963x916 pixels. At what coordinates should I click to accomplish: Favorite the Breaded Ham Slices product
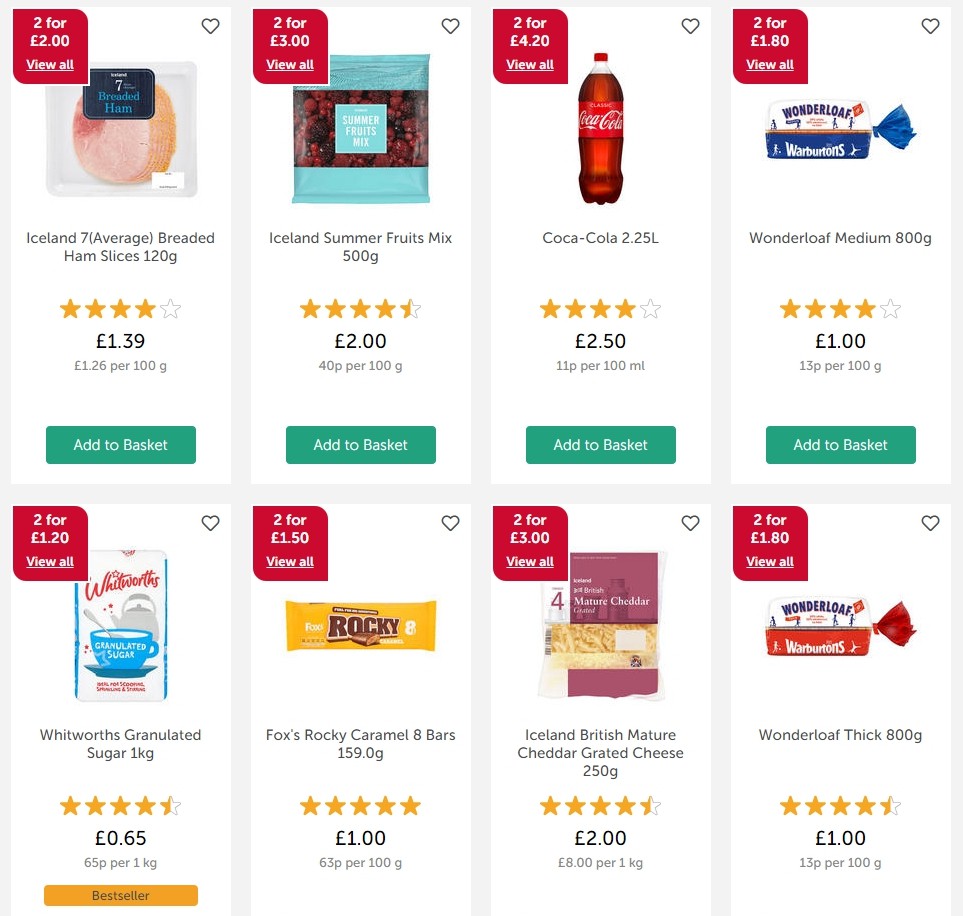pos(210,26)
